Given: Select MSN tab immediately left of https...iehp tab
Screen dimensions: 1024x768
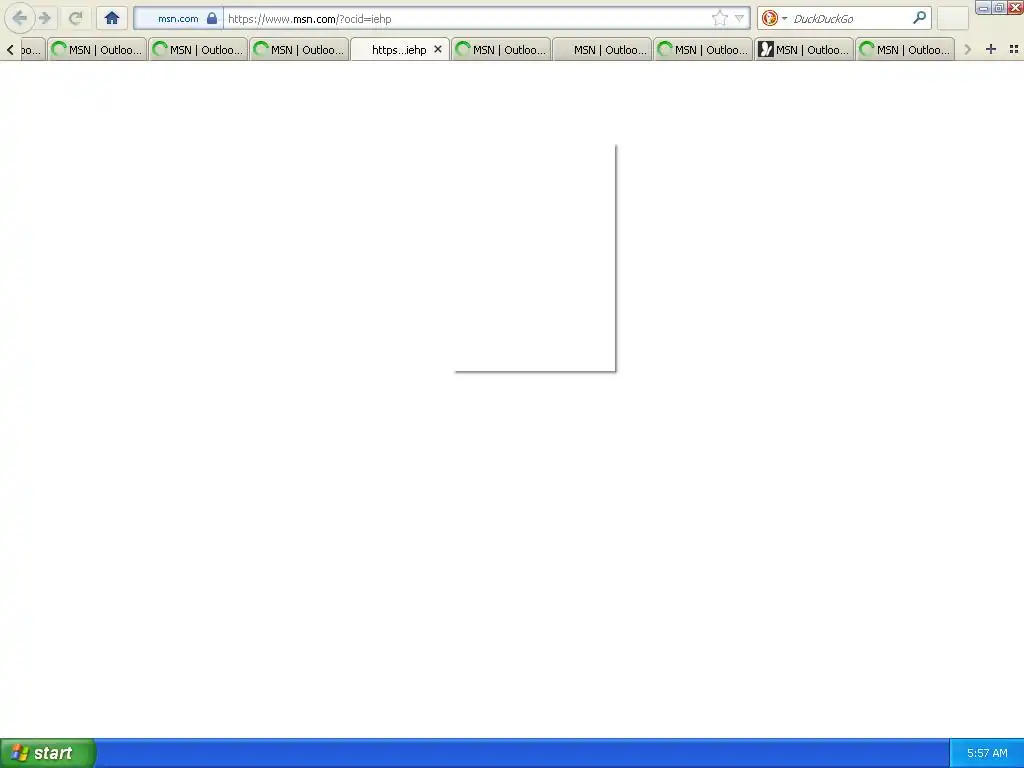Looking at the screenshot, I should [x=299, y=49].
